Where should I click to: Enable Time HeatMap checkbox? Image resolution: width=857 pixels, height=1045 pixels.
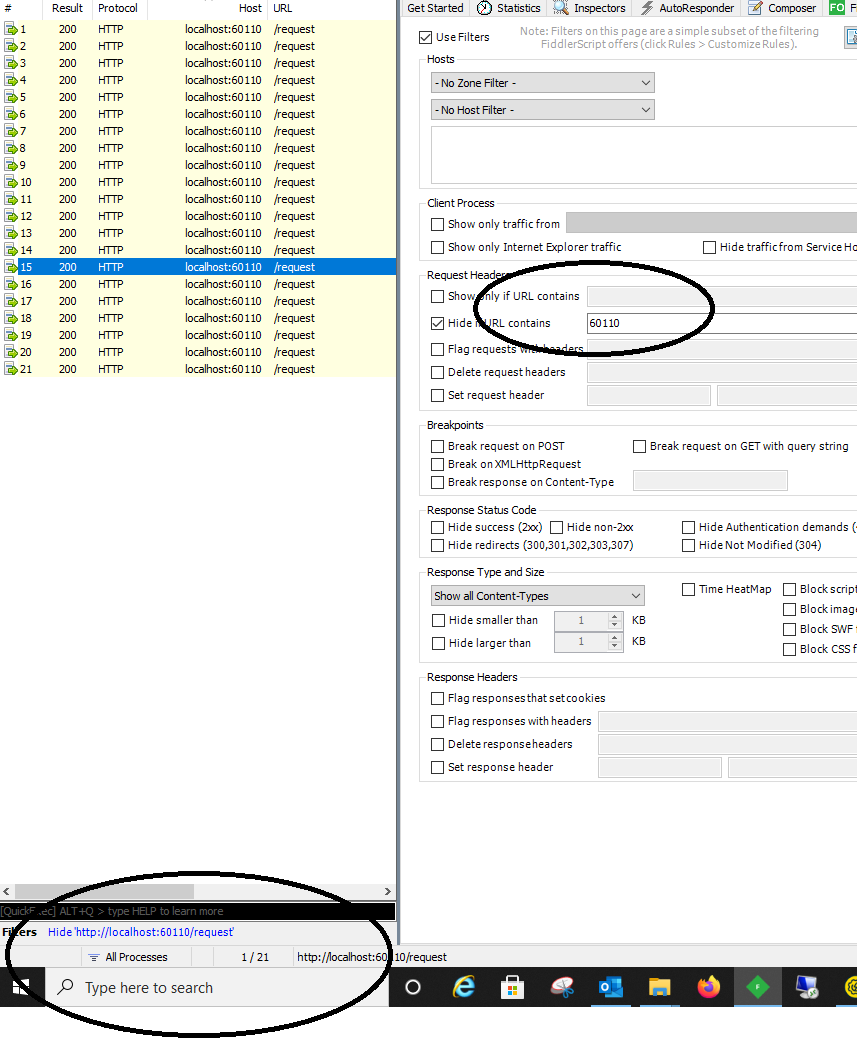[688, 589]
